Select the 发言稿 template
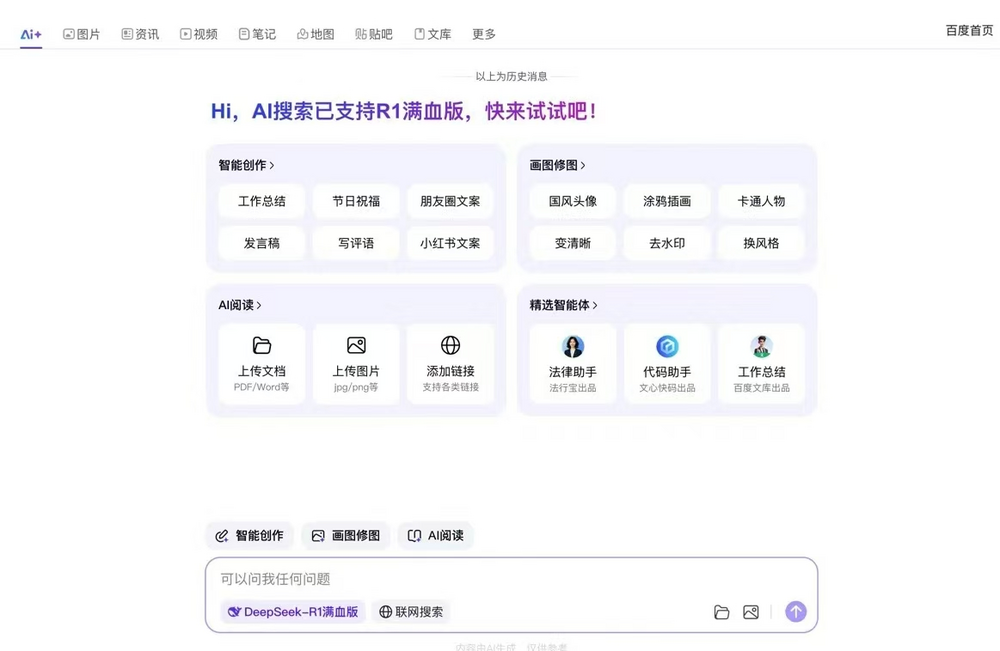1000x651 pixels. pyautogui.click(x=261, y=243)
